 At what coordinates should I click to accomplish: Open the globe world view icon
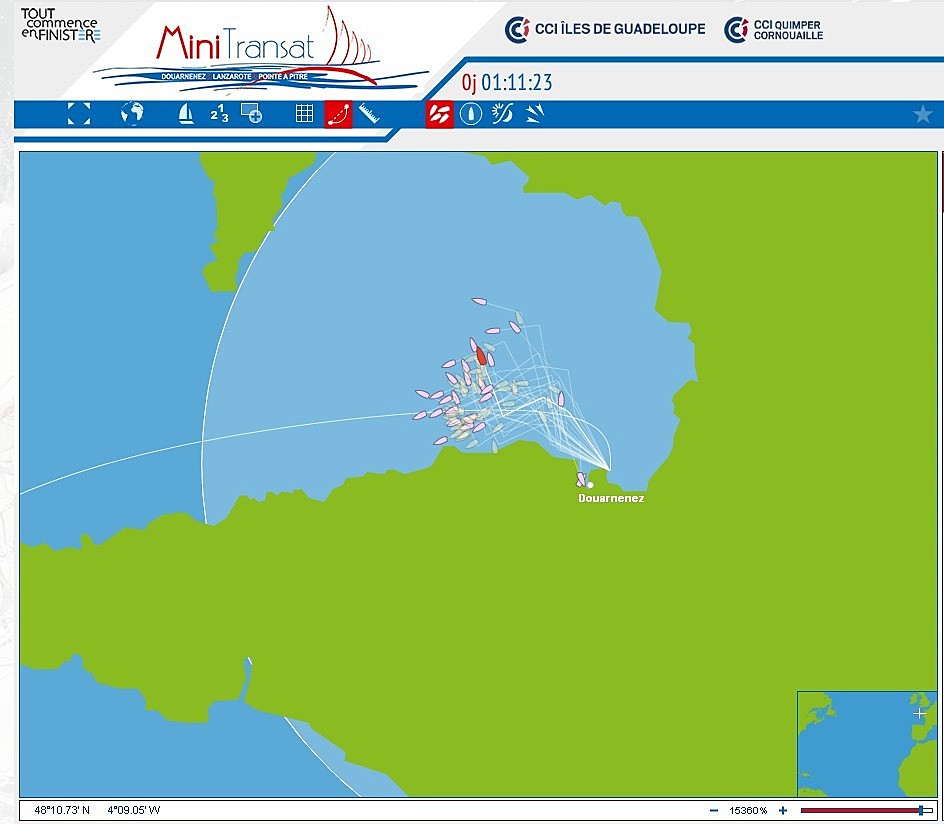[x=132, y=113]
